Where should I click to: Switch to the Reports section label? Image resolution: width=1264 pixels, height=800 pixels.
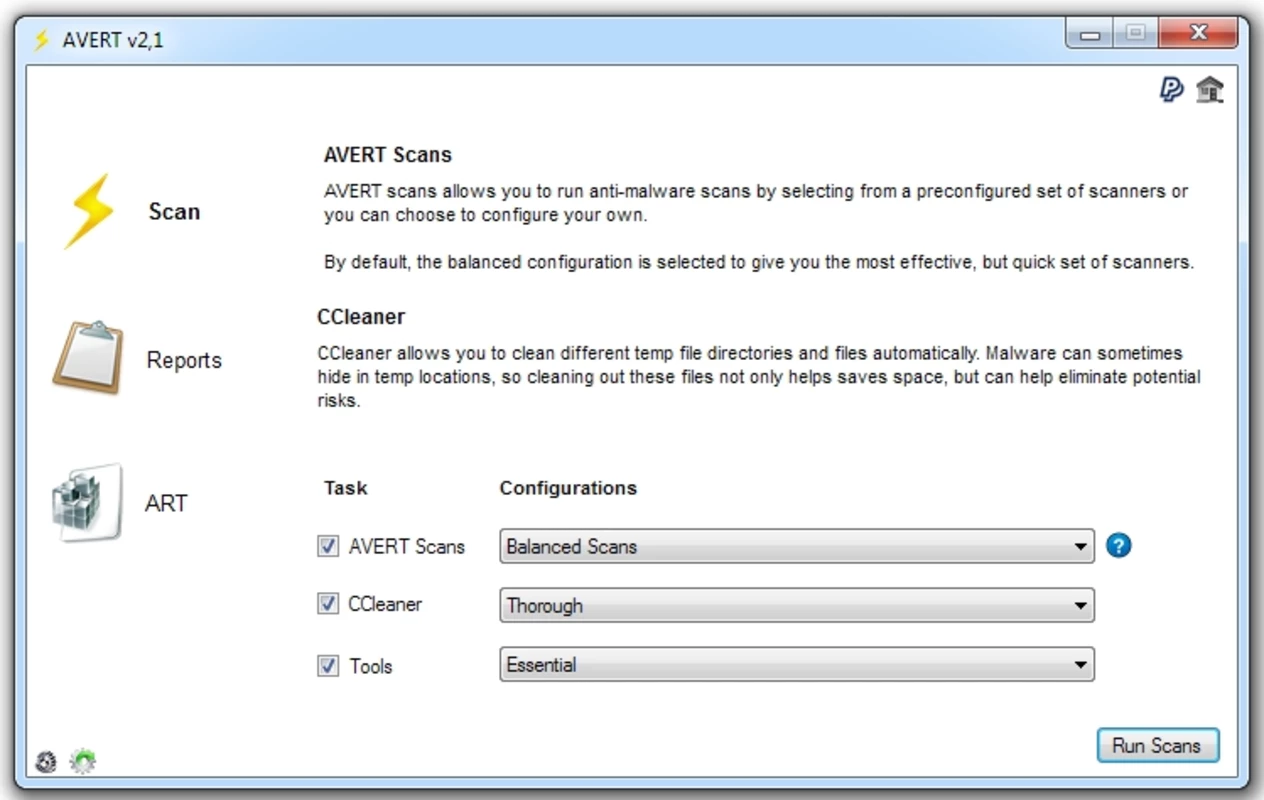click(184, 360)
